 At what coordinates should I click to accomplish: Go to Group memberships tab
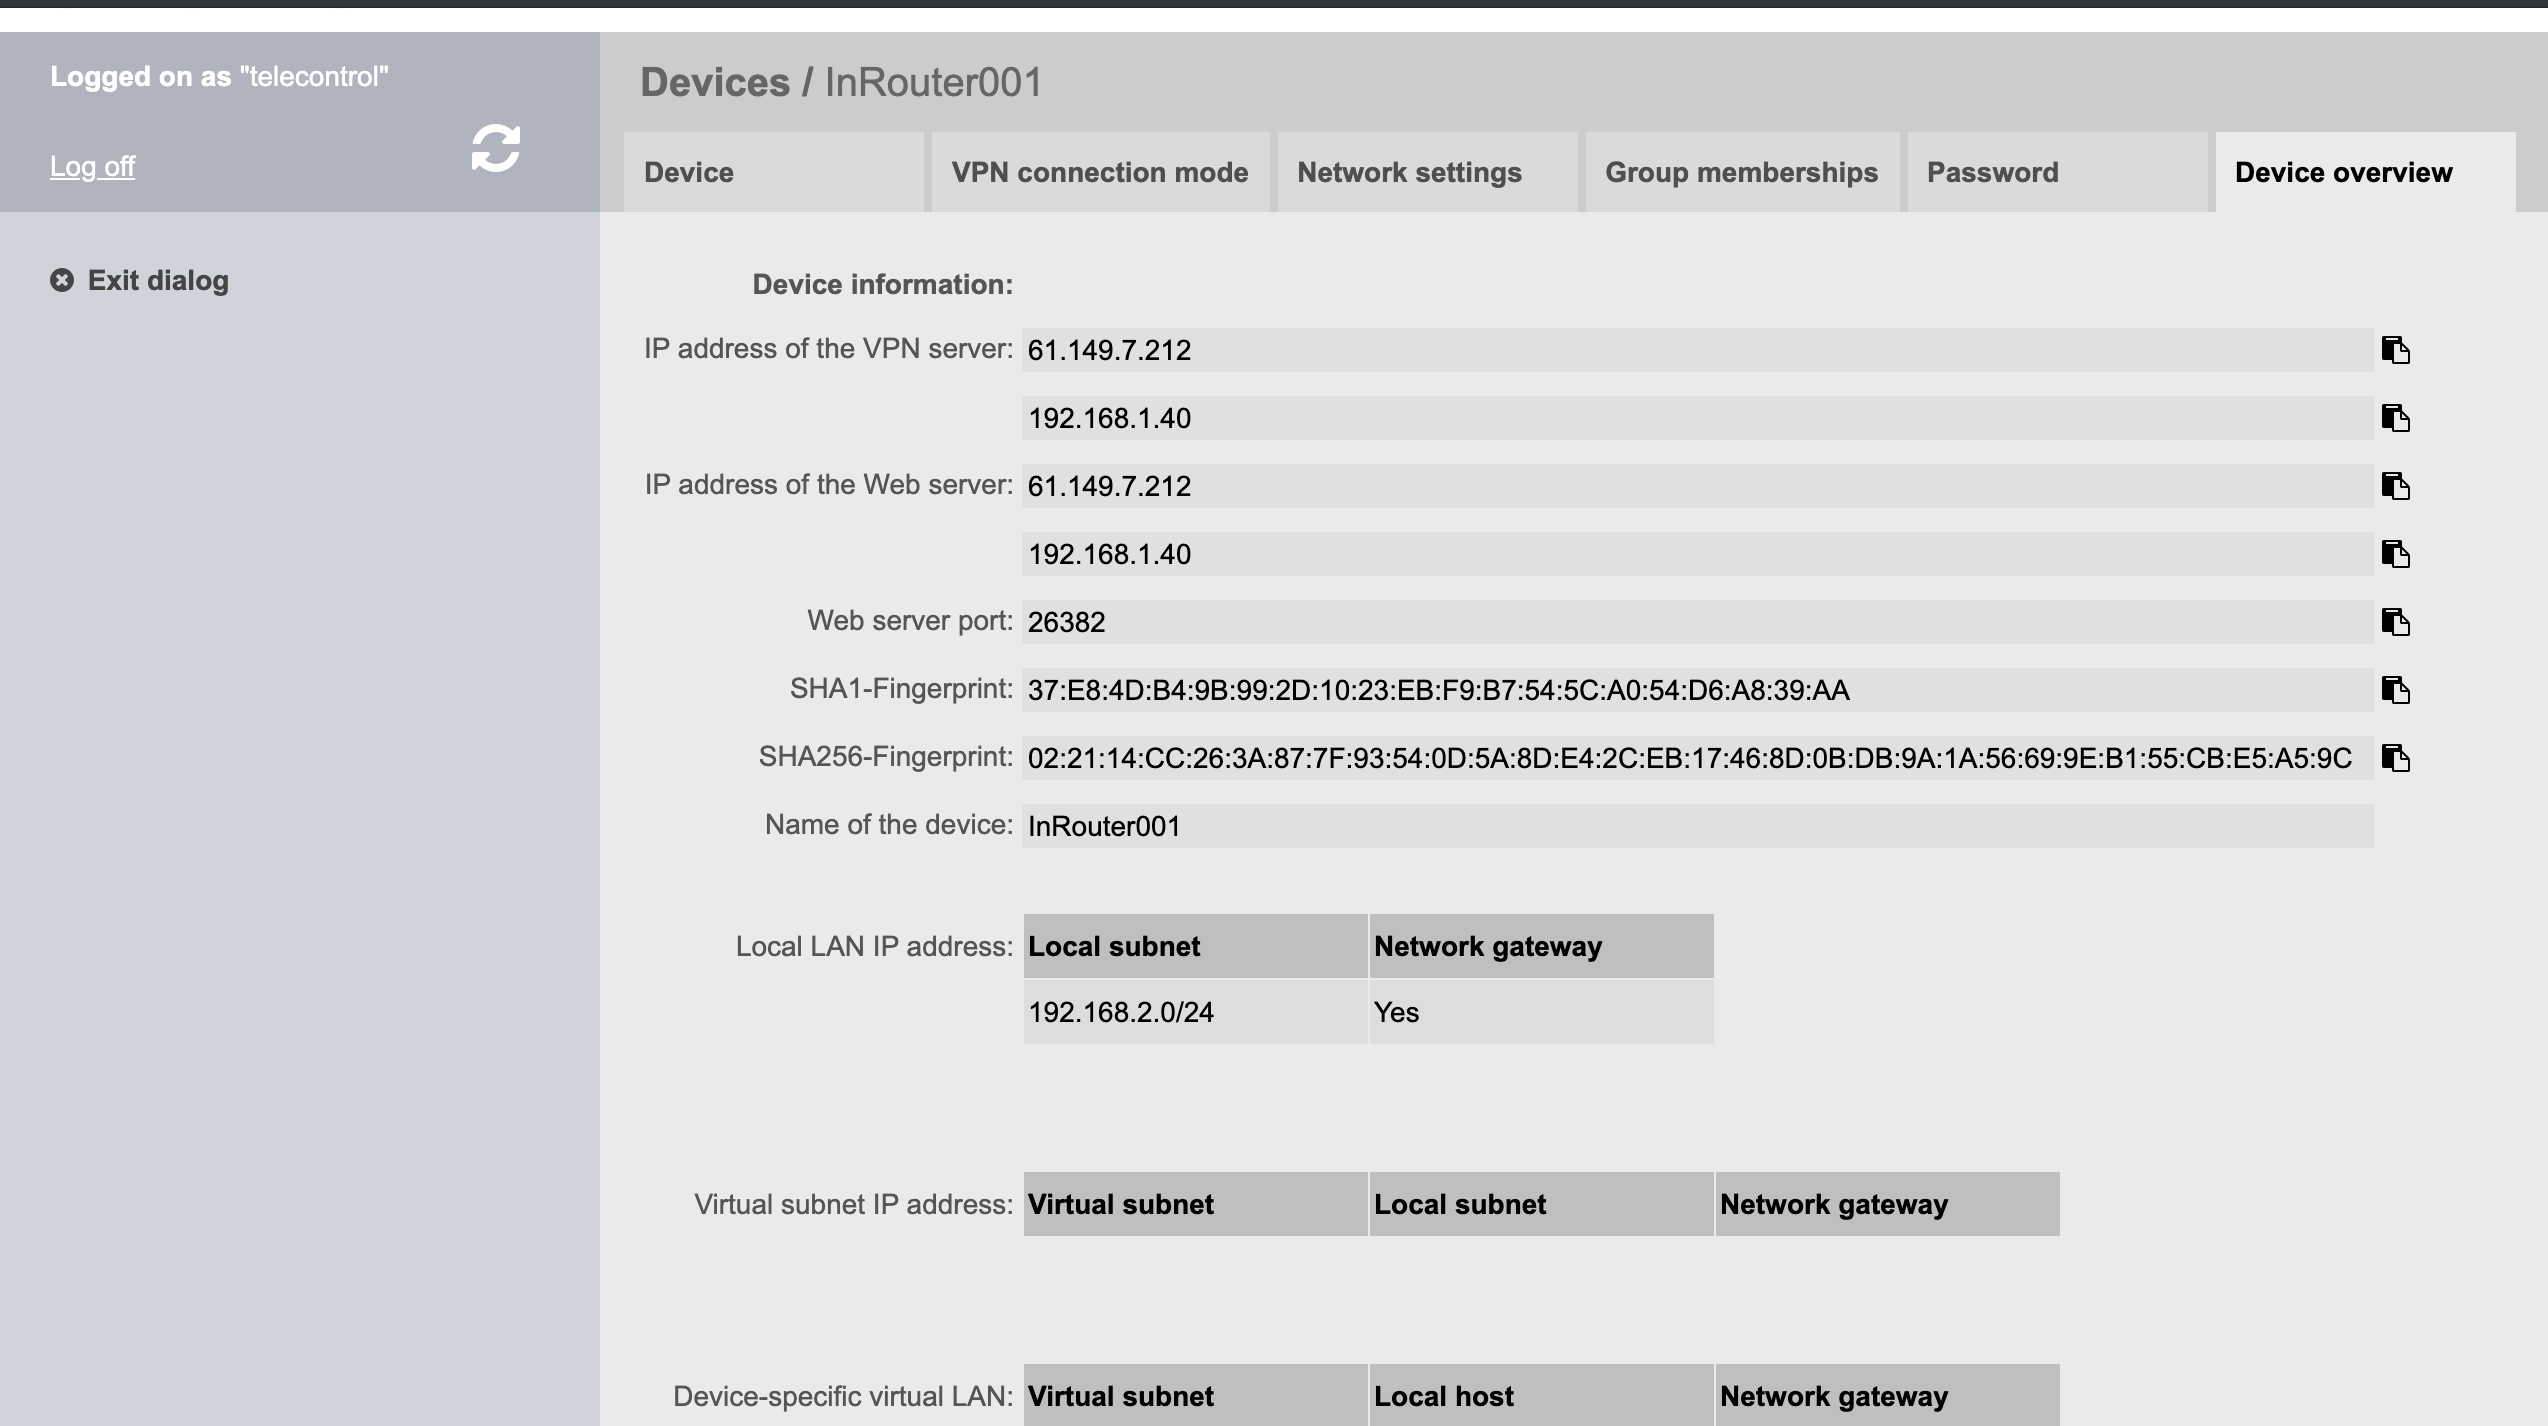(1741, 172)
